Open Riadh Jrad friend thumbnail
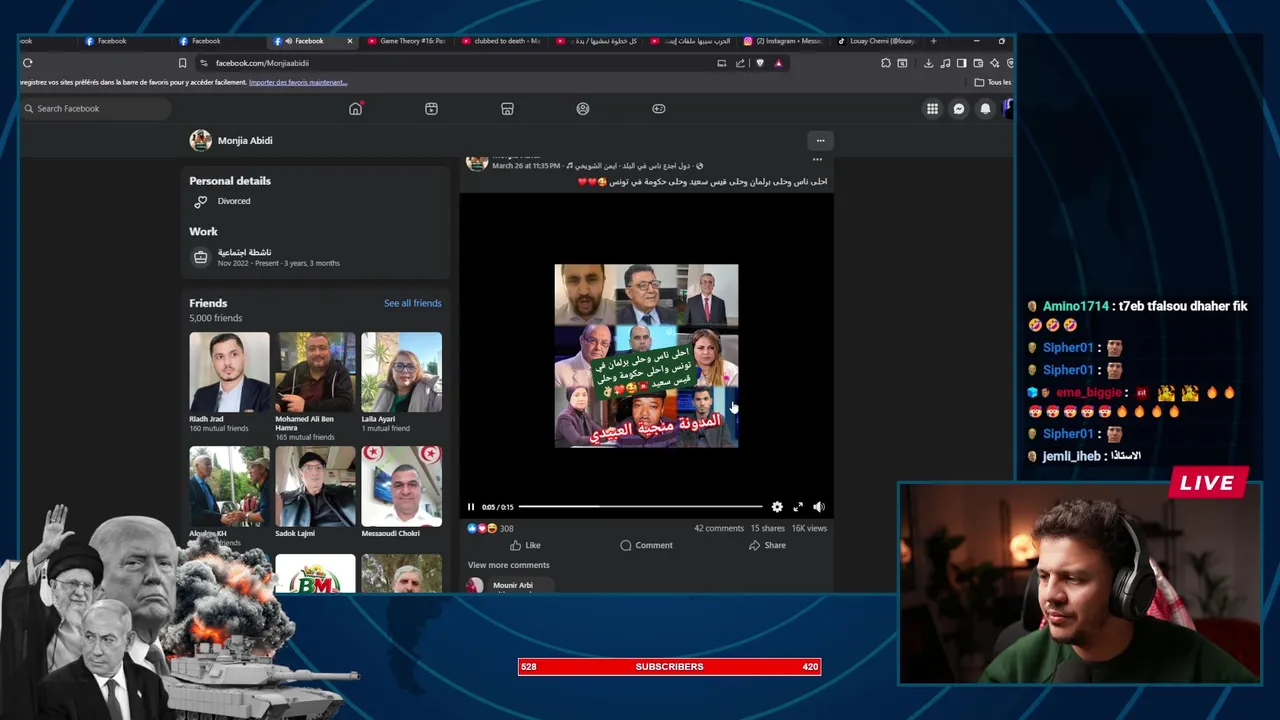 pos(229,372)
